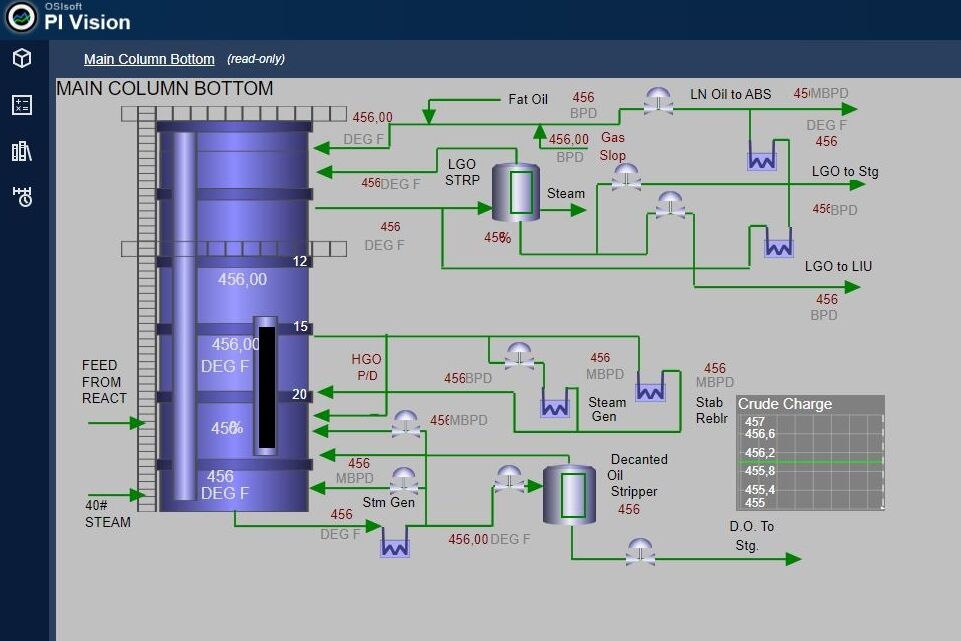Select the D.O. To Stg. label

pyautogui.click(x=751, y=536)
